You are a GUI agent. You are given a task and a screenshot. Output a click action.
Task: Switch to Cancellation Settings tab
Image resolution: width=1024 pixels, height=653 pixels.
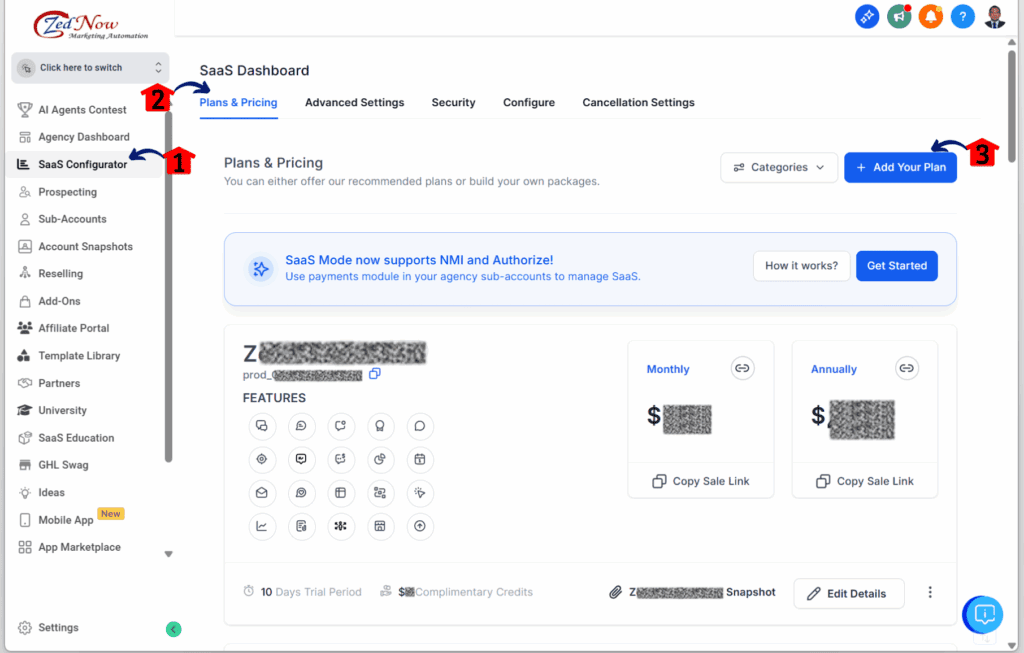coord(639,103)
